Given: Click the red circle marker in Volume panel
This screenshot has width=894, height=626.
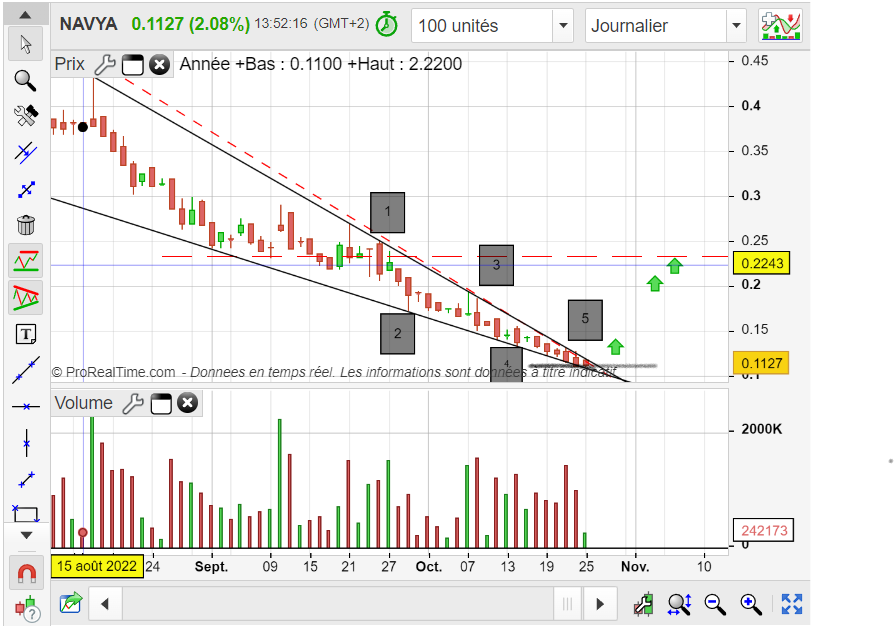Looking at the screenshot, I should click(83, 532).
